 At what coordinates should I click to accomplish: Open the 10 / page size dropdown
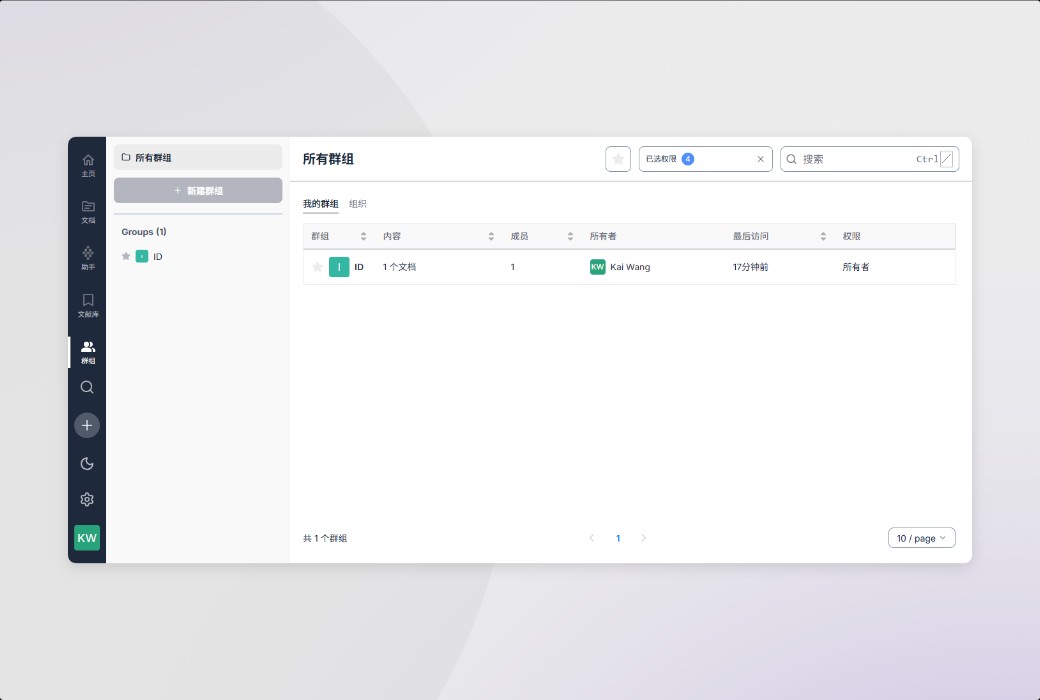click(922, 538)
